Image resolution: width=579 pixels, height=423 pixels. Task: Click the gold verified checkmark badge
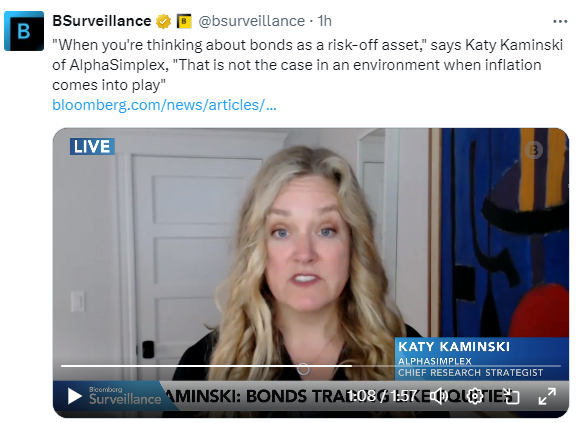coord(163,21)
